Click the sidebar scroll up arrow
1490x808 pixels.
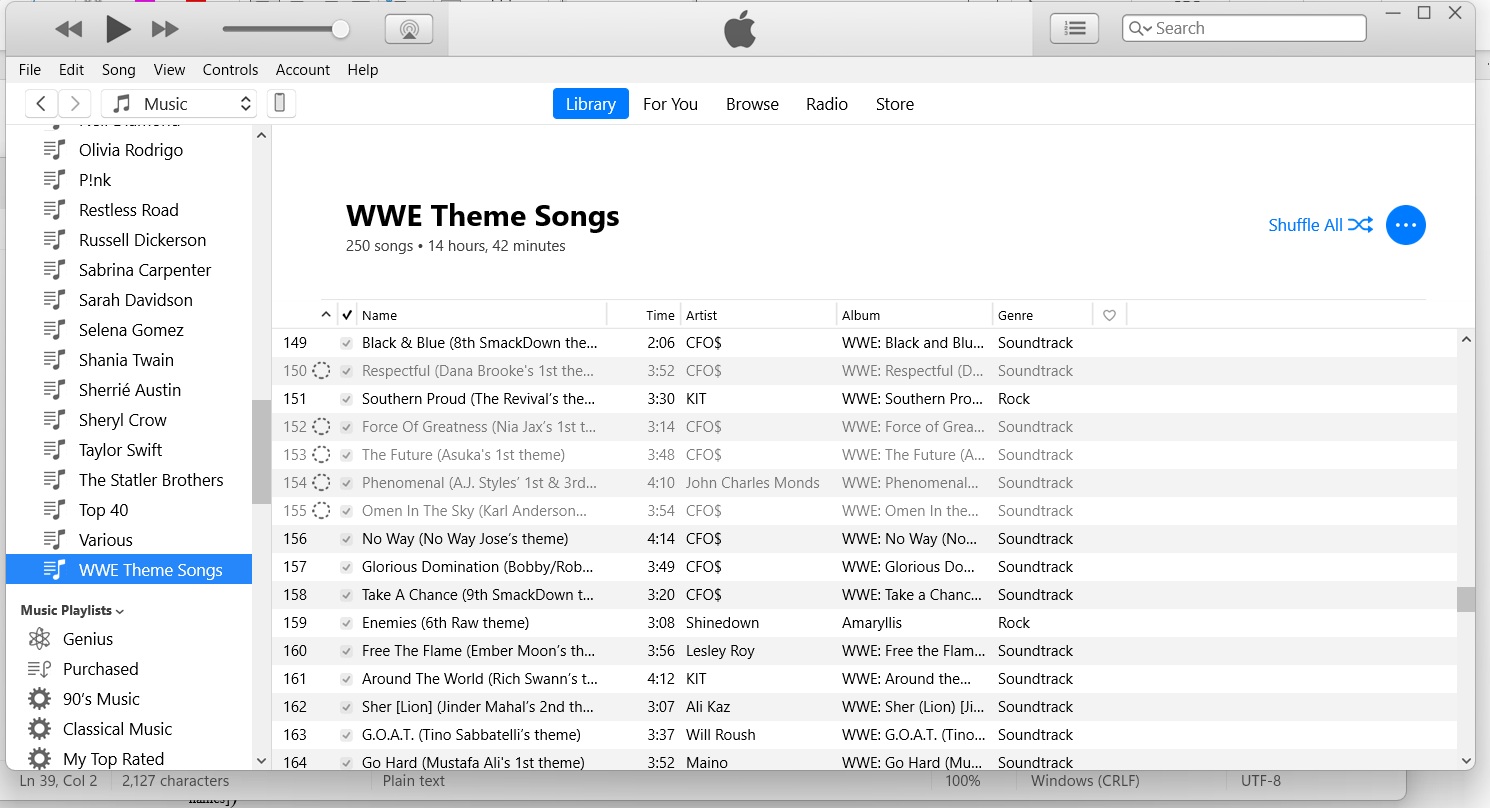[262, 135]
